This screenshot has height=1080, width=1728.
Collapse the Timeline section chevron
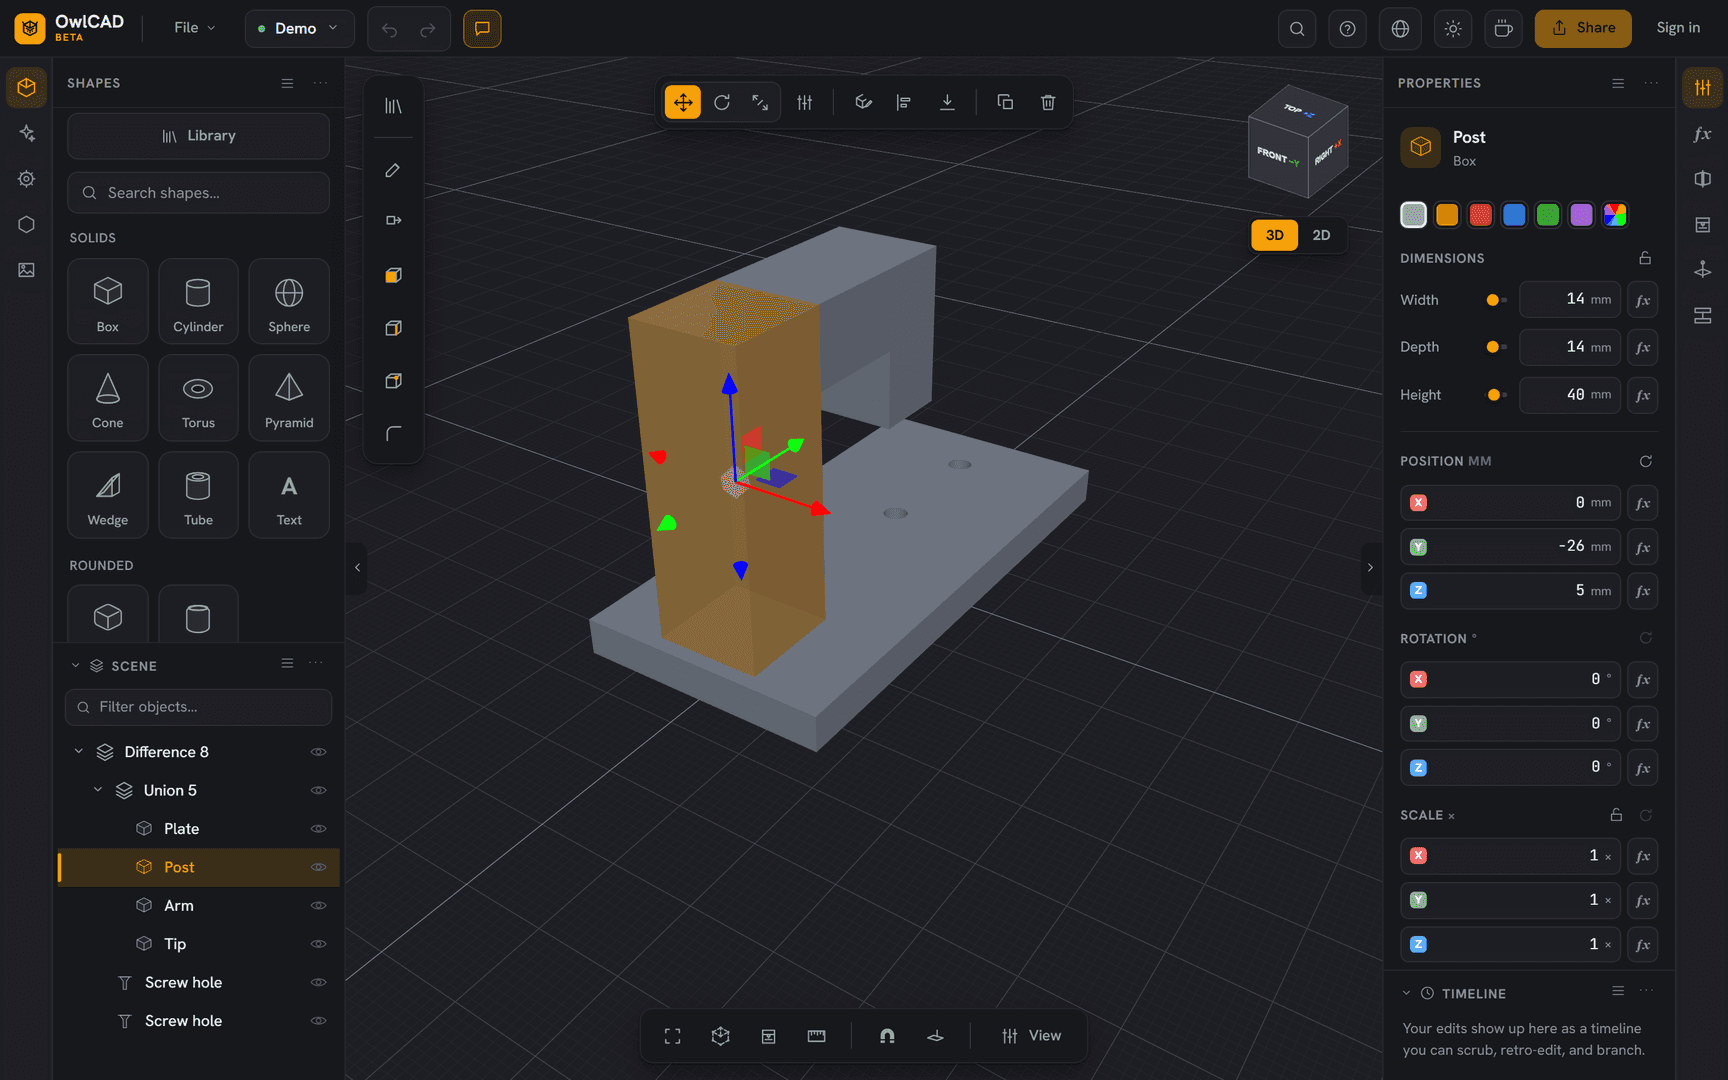point(1406,993)
